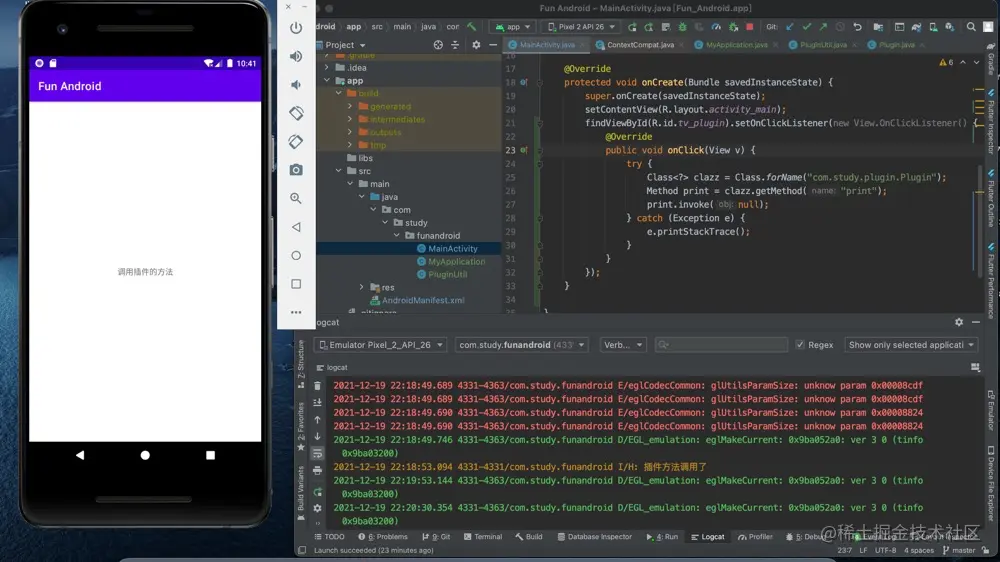The width and height of the screenshot is (1000, 562).
Task: Click the master git branch in status bar
Action: click(959, 550)
